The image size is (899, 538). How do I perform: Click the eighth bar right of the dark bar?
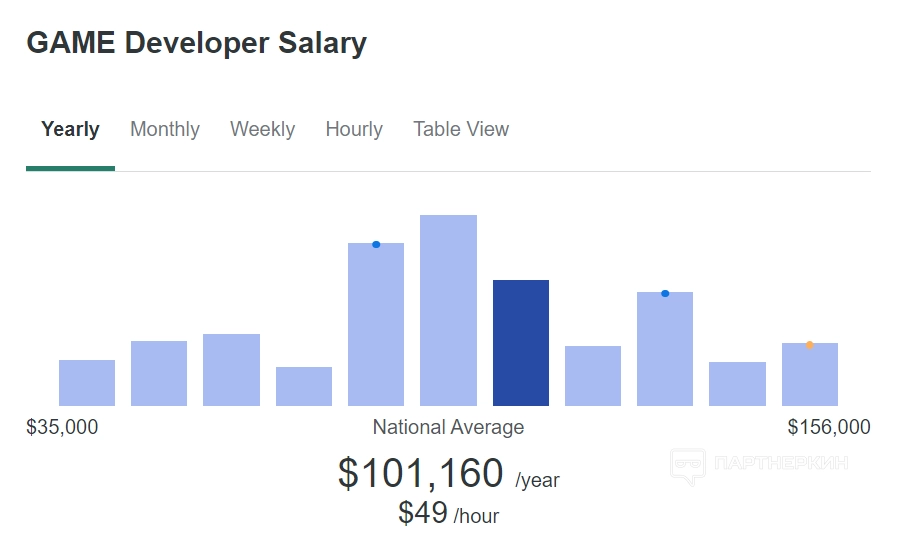tap(593, 376)
